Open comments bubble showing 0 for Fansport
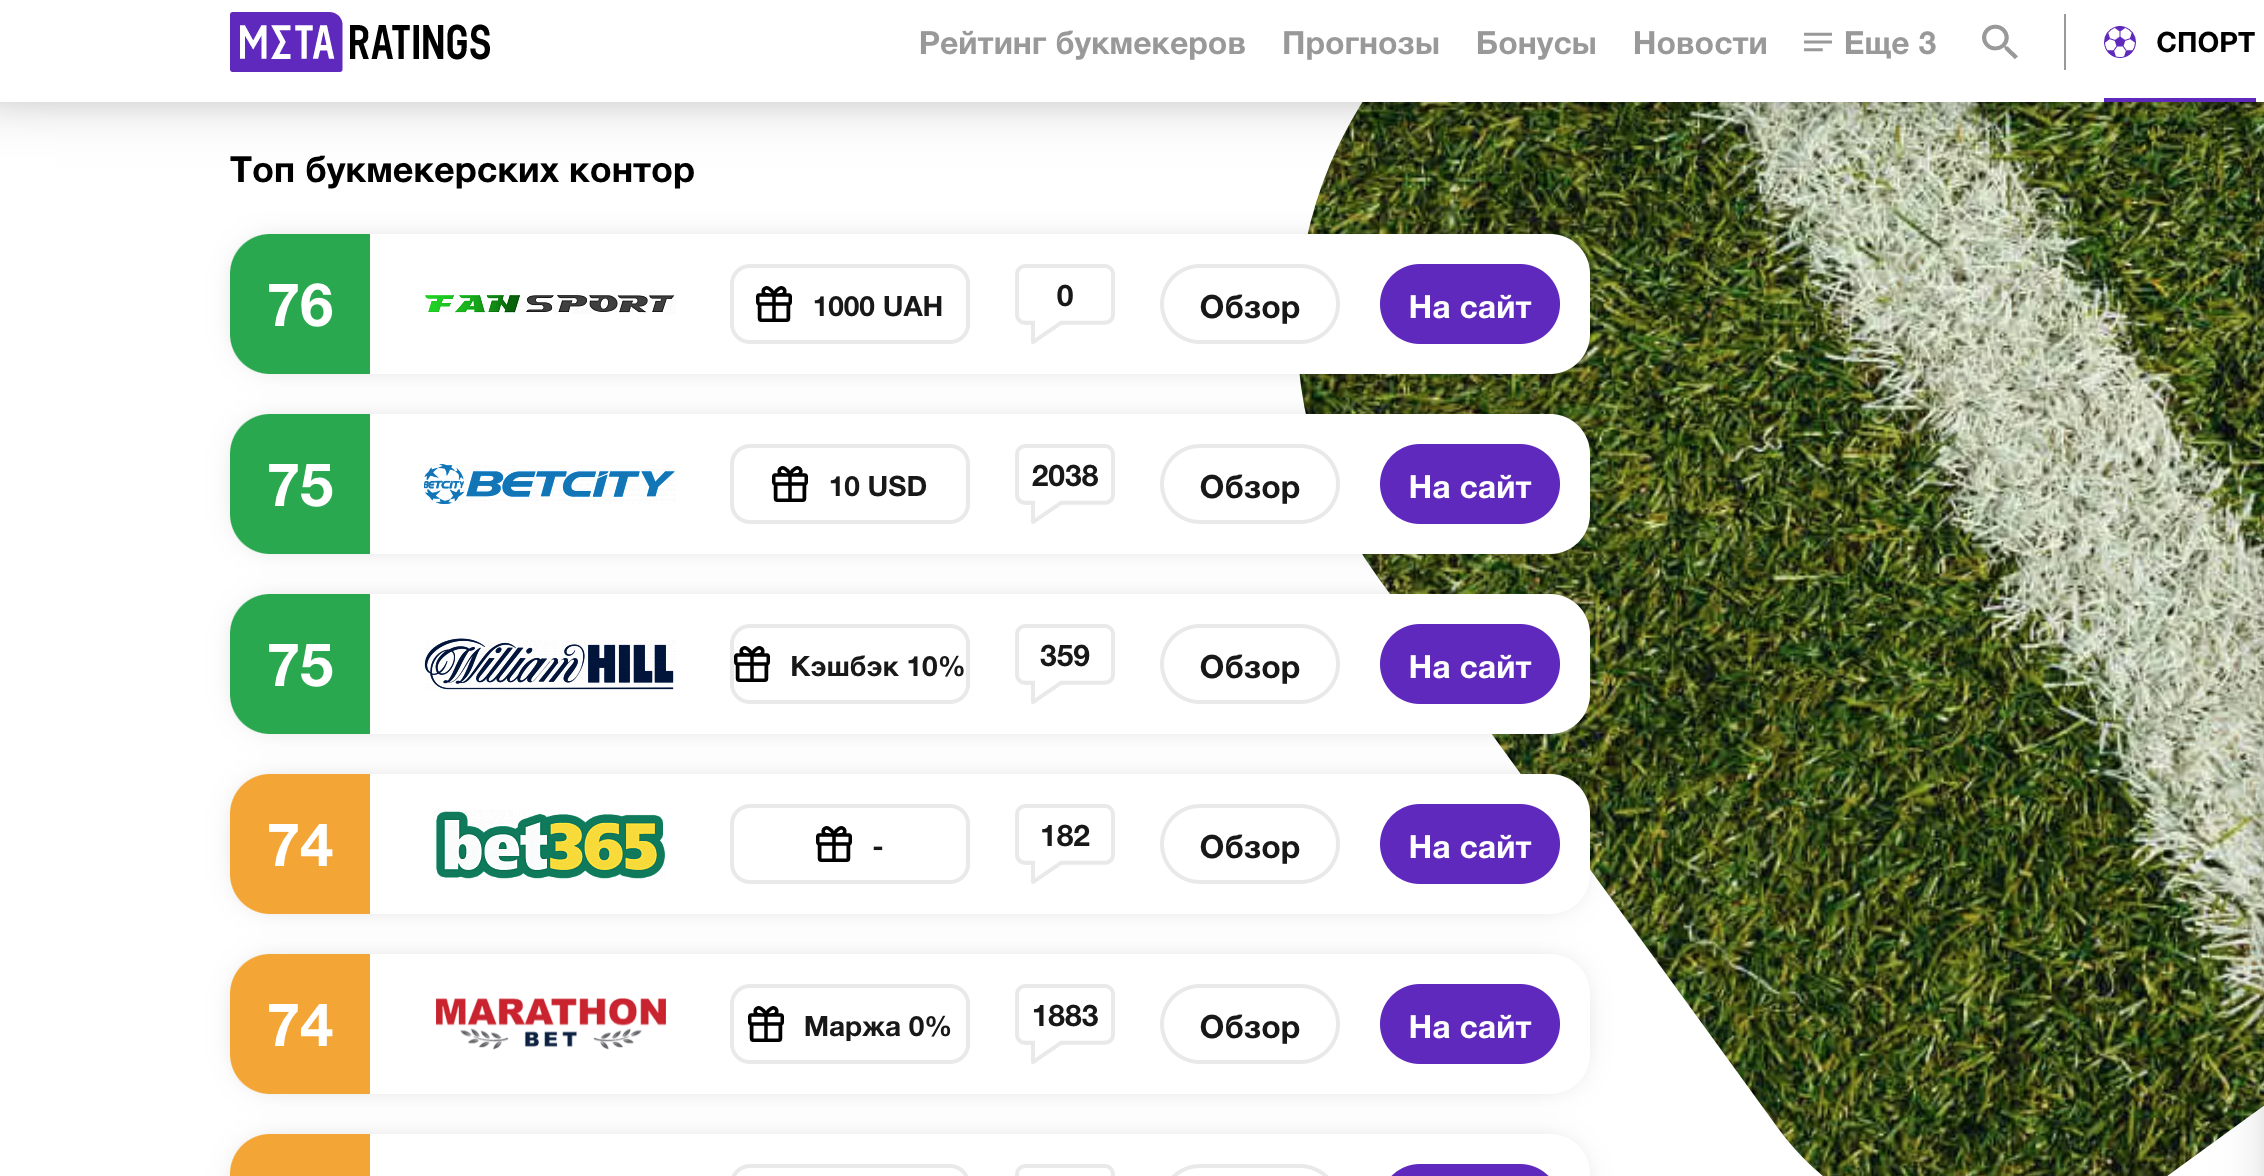 coord(1064,302)
